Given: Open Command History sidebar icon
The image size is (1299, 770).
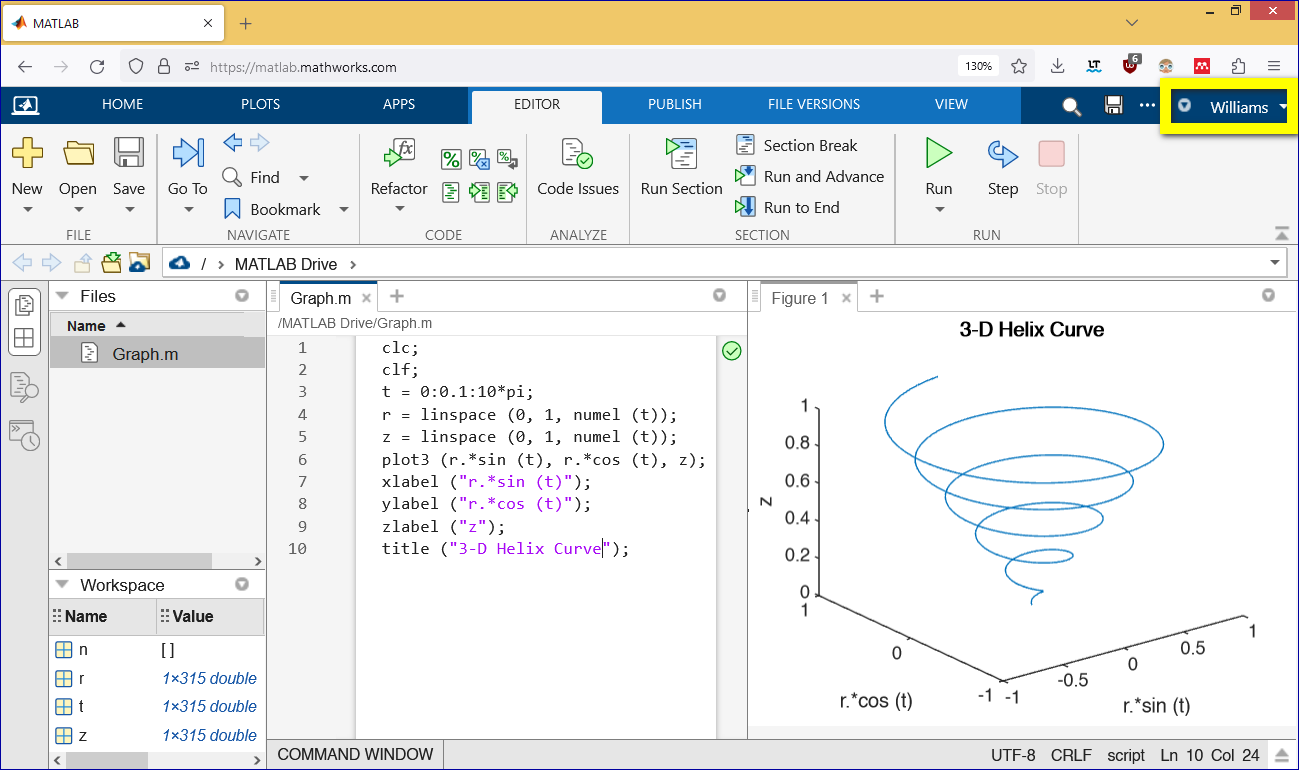Looking at the screenshot, I should 24,435.
